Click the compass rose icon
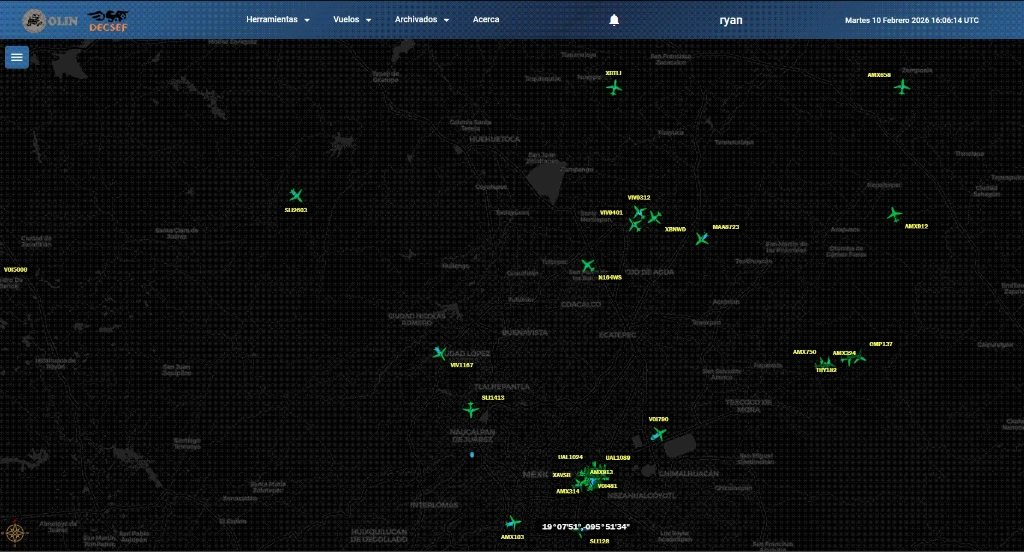 pyautogui.click(x=14, y=532)
